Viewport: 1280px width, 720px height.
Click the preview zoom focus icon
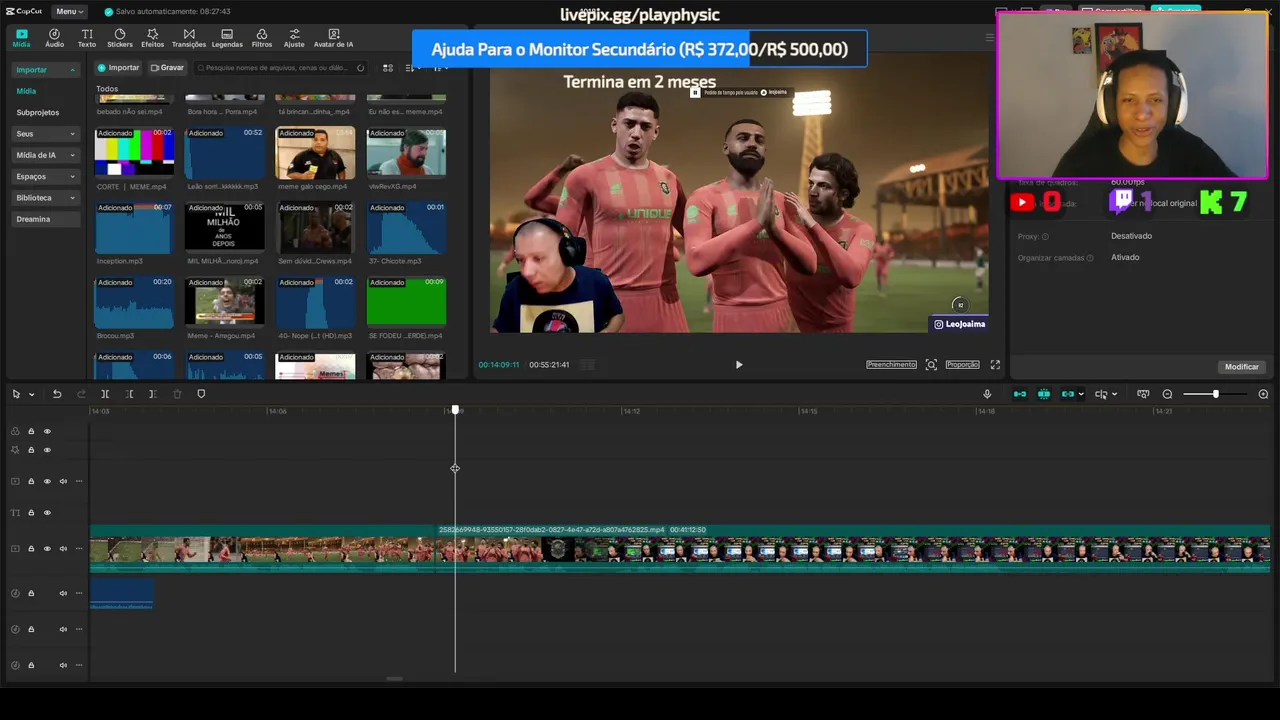click(x=931, y=365)
